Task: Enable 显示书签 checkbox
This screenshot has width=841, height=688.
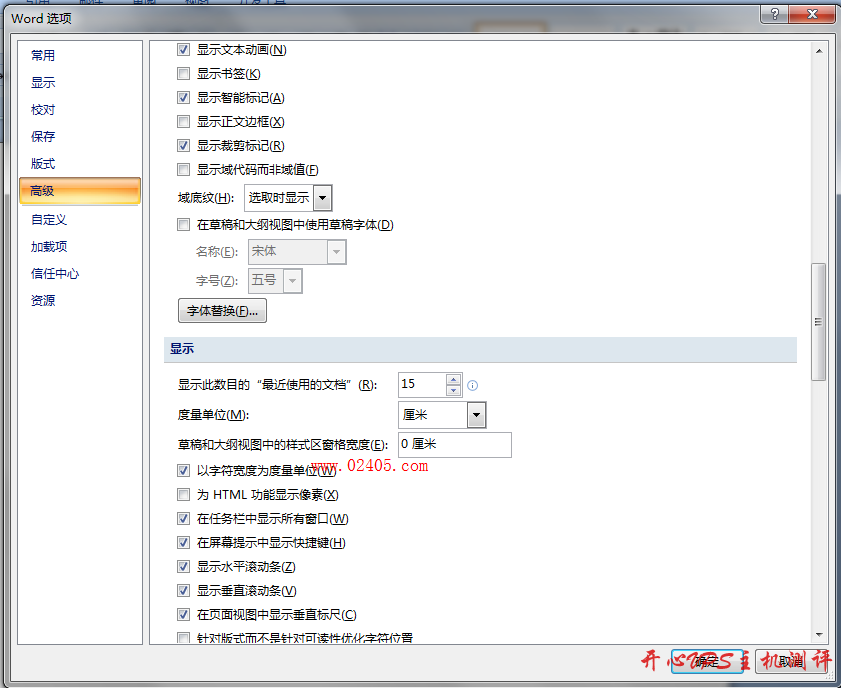Action: tap(183, 73)
